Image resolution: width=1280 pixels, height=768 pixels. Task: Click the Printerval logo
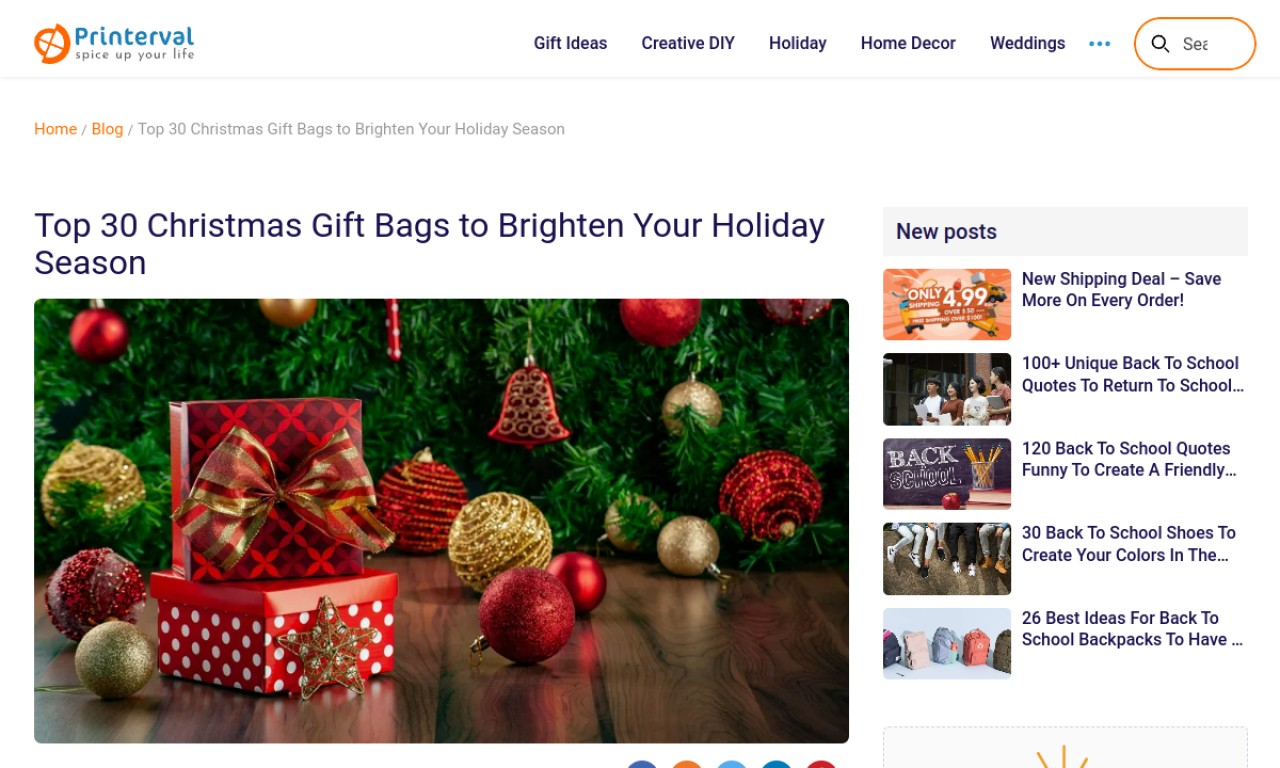click(x=114, y=43)
